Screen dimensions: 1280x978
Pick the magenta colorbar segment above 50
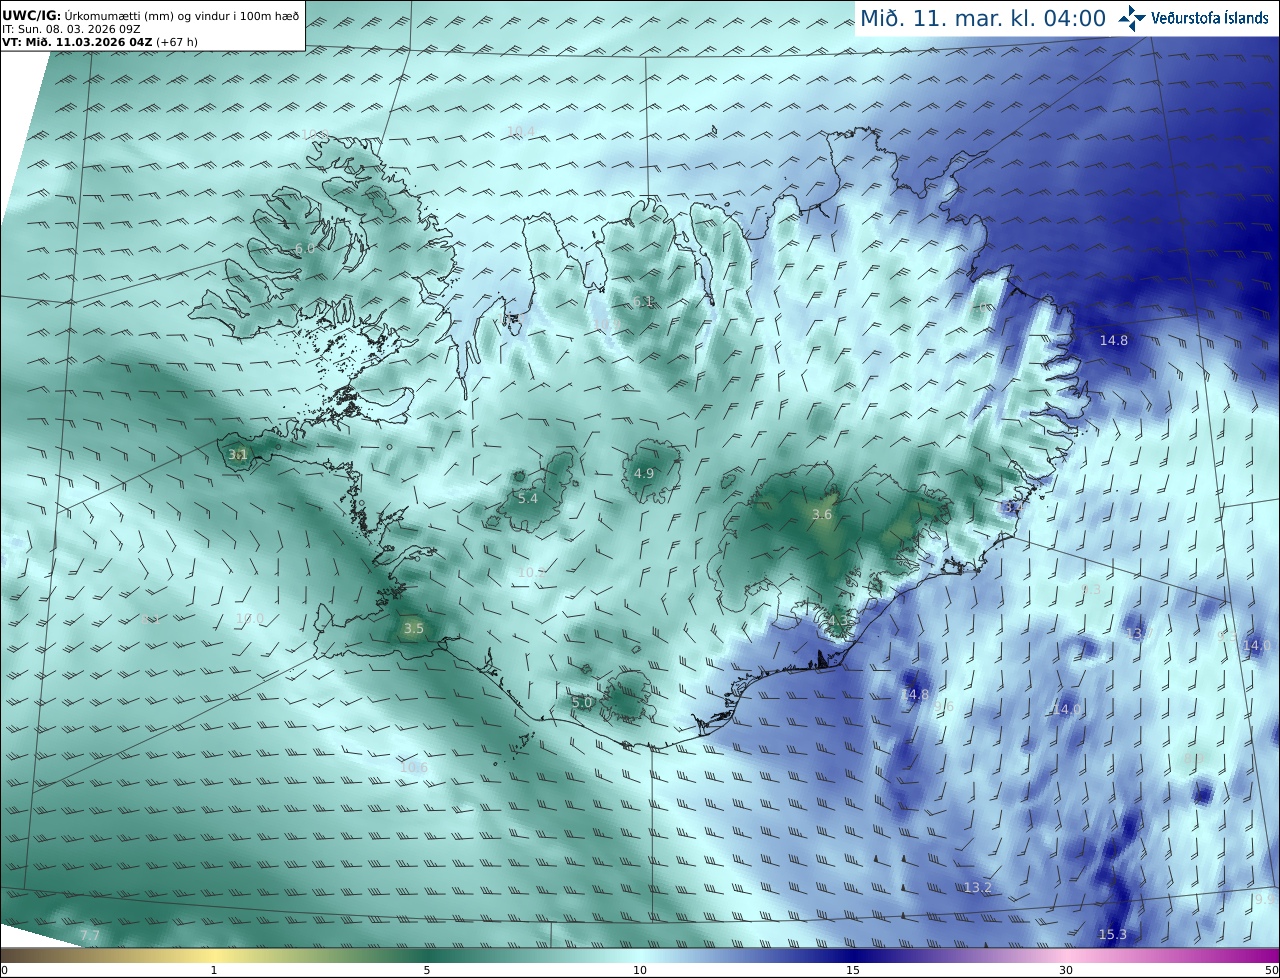tap(1268, 955)
